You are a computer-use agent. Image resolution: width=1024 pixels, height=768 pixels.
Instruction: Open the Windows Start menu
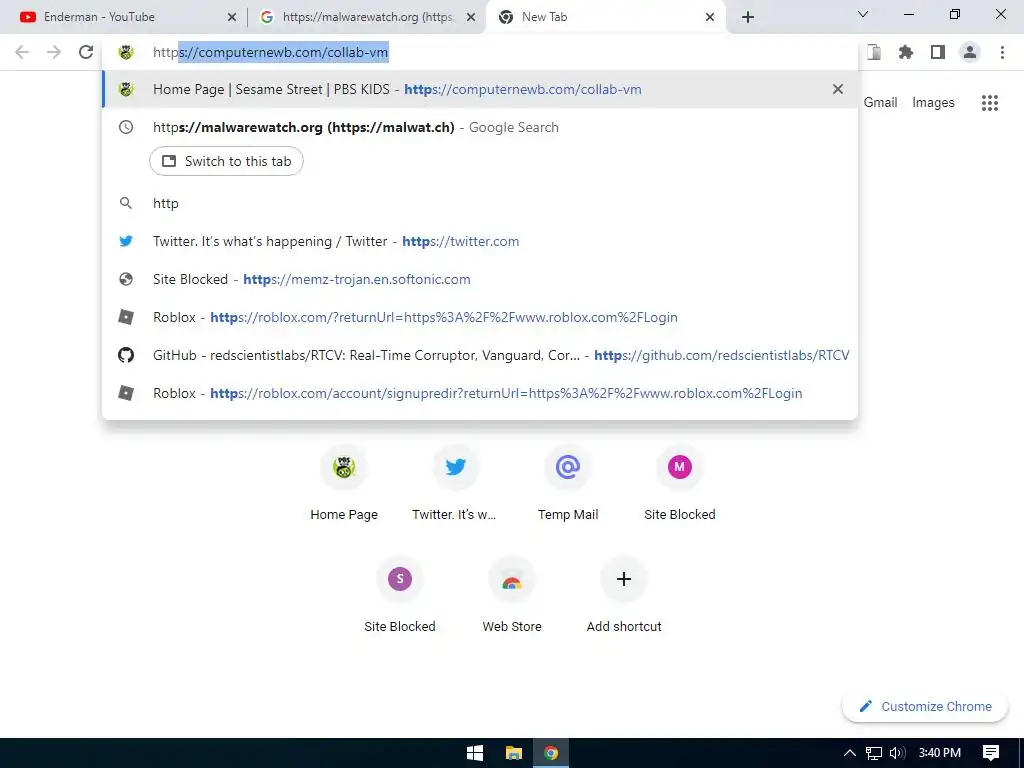pyautogui.click(x=475, y=753)
